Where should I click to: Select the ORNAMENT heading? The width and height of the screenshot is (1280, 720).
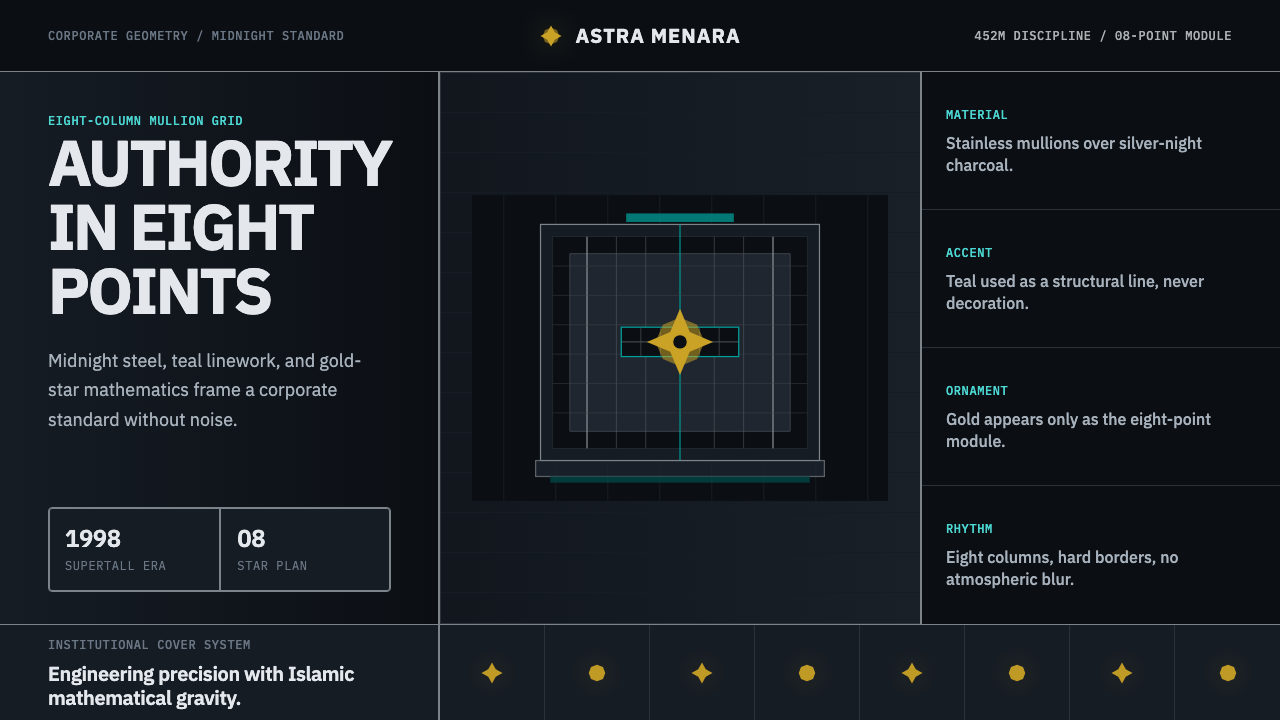pos(977,391)
